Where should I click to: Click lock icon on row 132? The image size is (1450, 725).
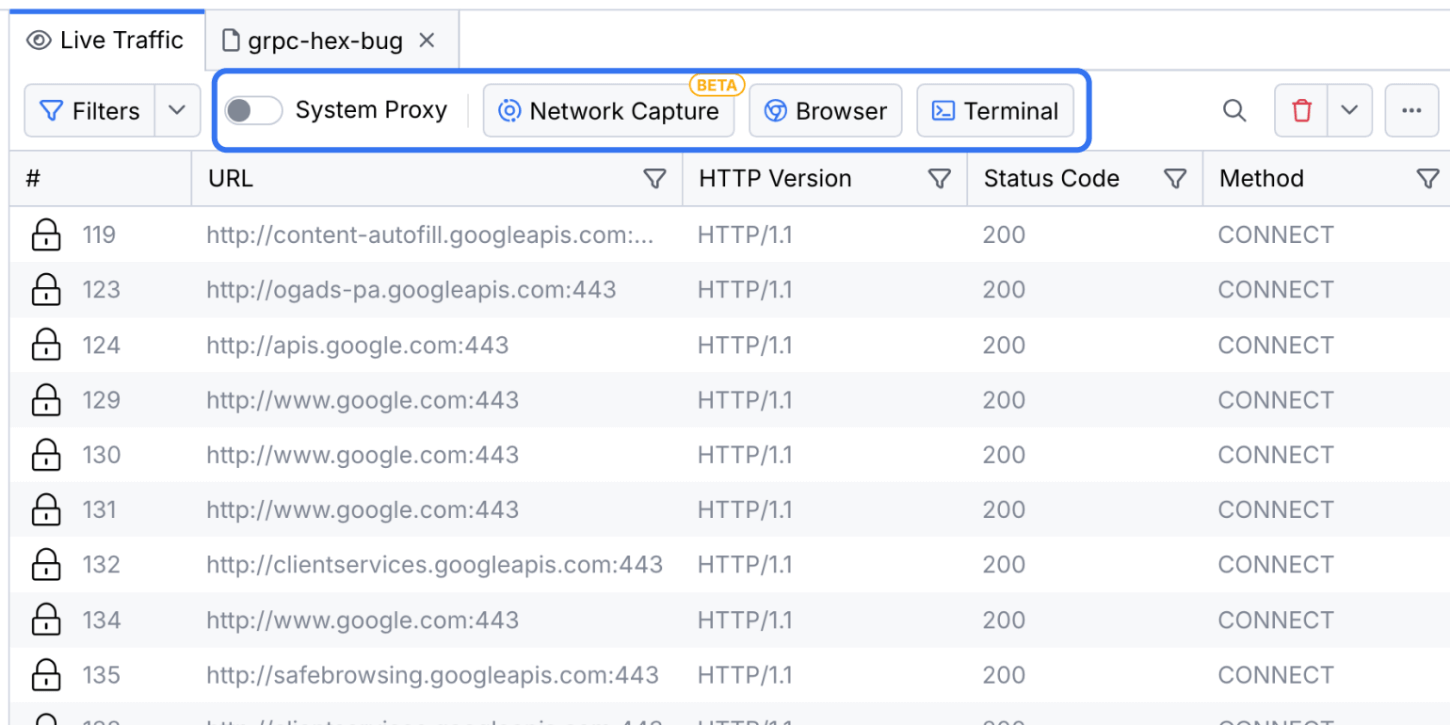tap(46, 565)
